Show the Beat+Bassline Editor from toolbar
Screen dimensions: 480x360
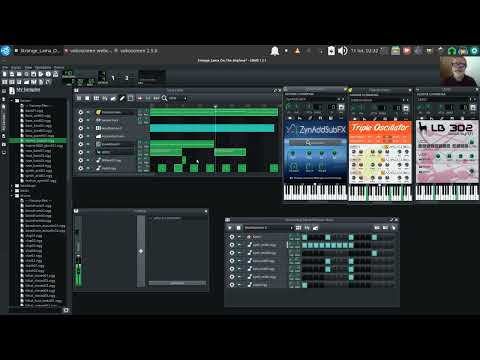pos(12,82)
